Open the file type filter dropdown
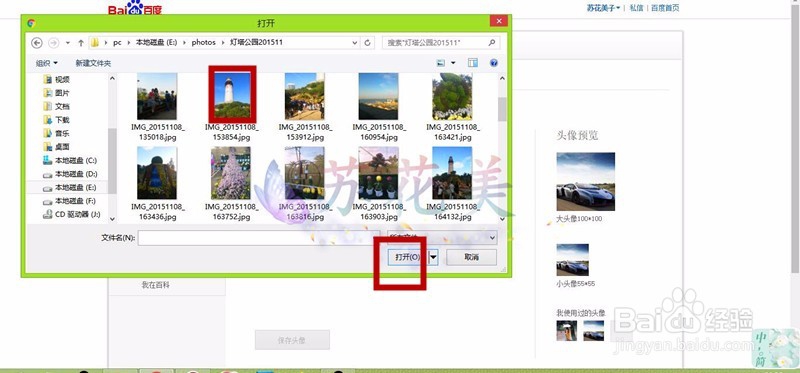 point(442,238)
